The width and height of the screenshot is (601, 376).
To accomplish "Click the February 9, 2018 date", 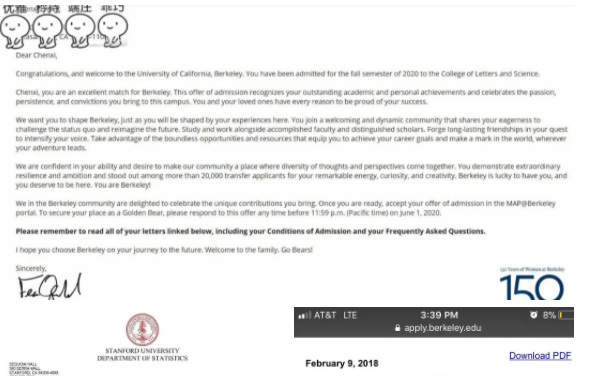I will (342, 363).
